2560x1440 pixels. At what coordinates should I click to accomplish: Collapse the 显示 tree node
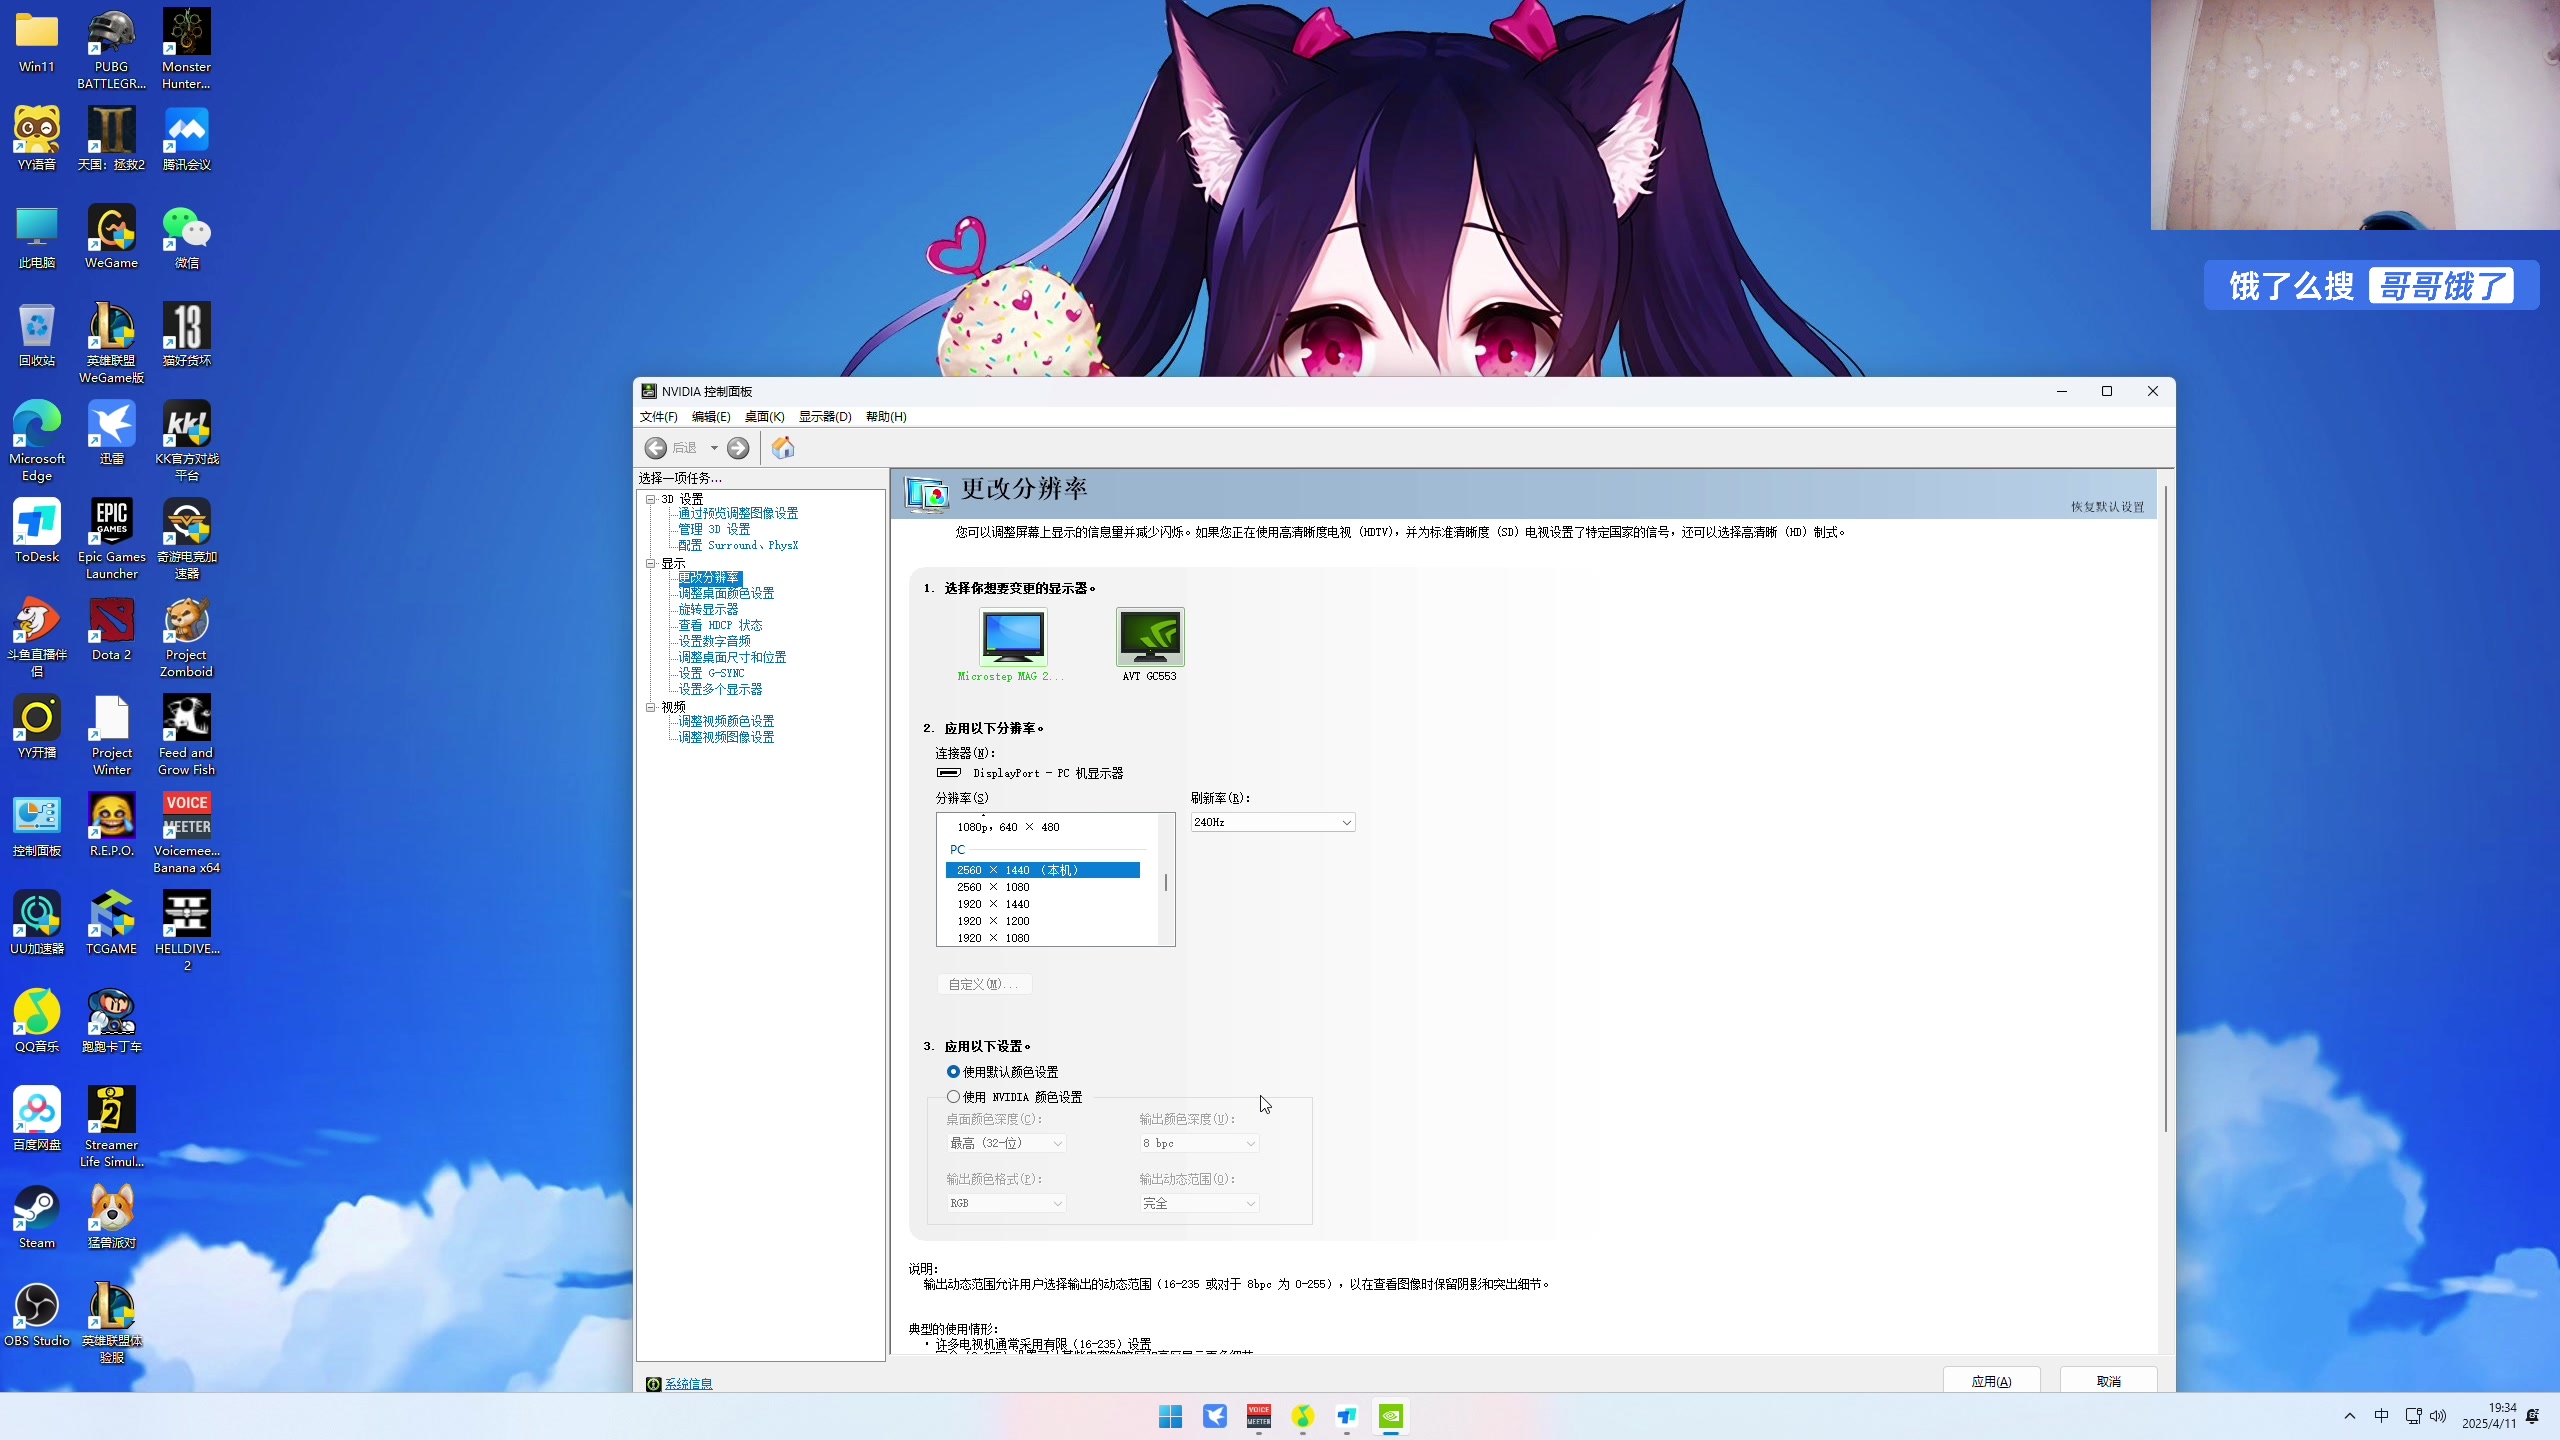tap(651, 563)
